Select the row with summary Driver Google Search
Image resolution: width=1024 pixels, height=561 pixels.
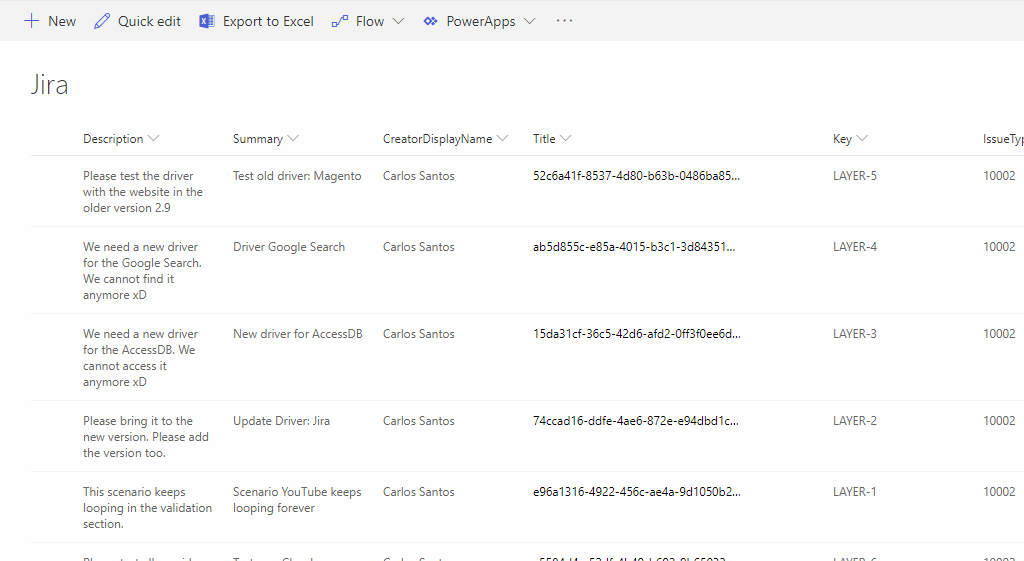tap(289, 247)
